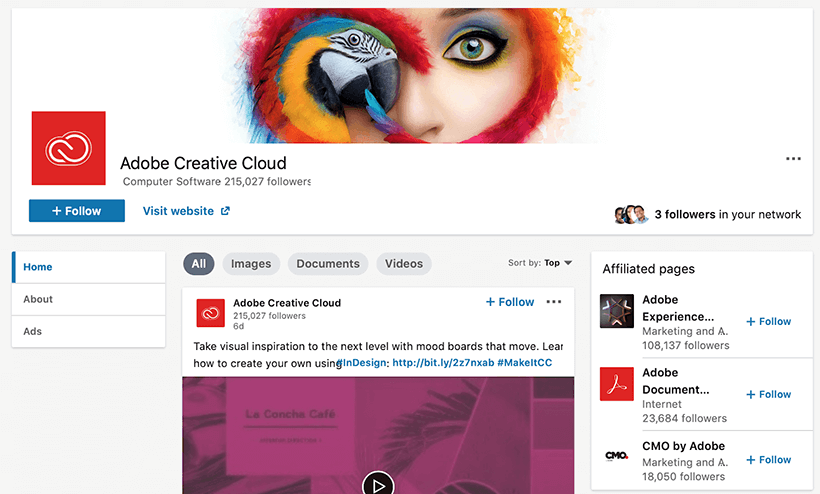Click the CMO by Adobe logo

(x=617, y=456)
